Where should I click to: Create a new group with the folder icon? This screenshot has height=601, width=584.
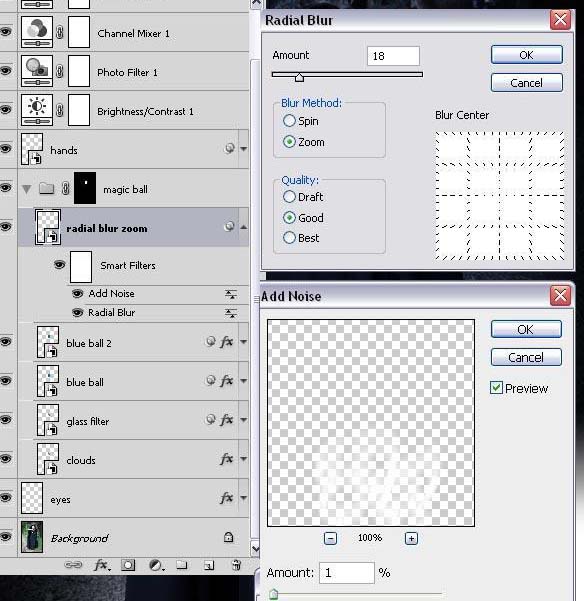tap(182, 565)
